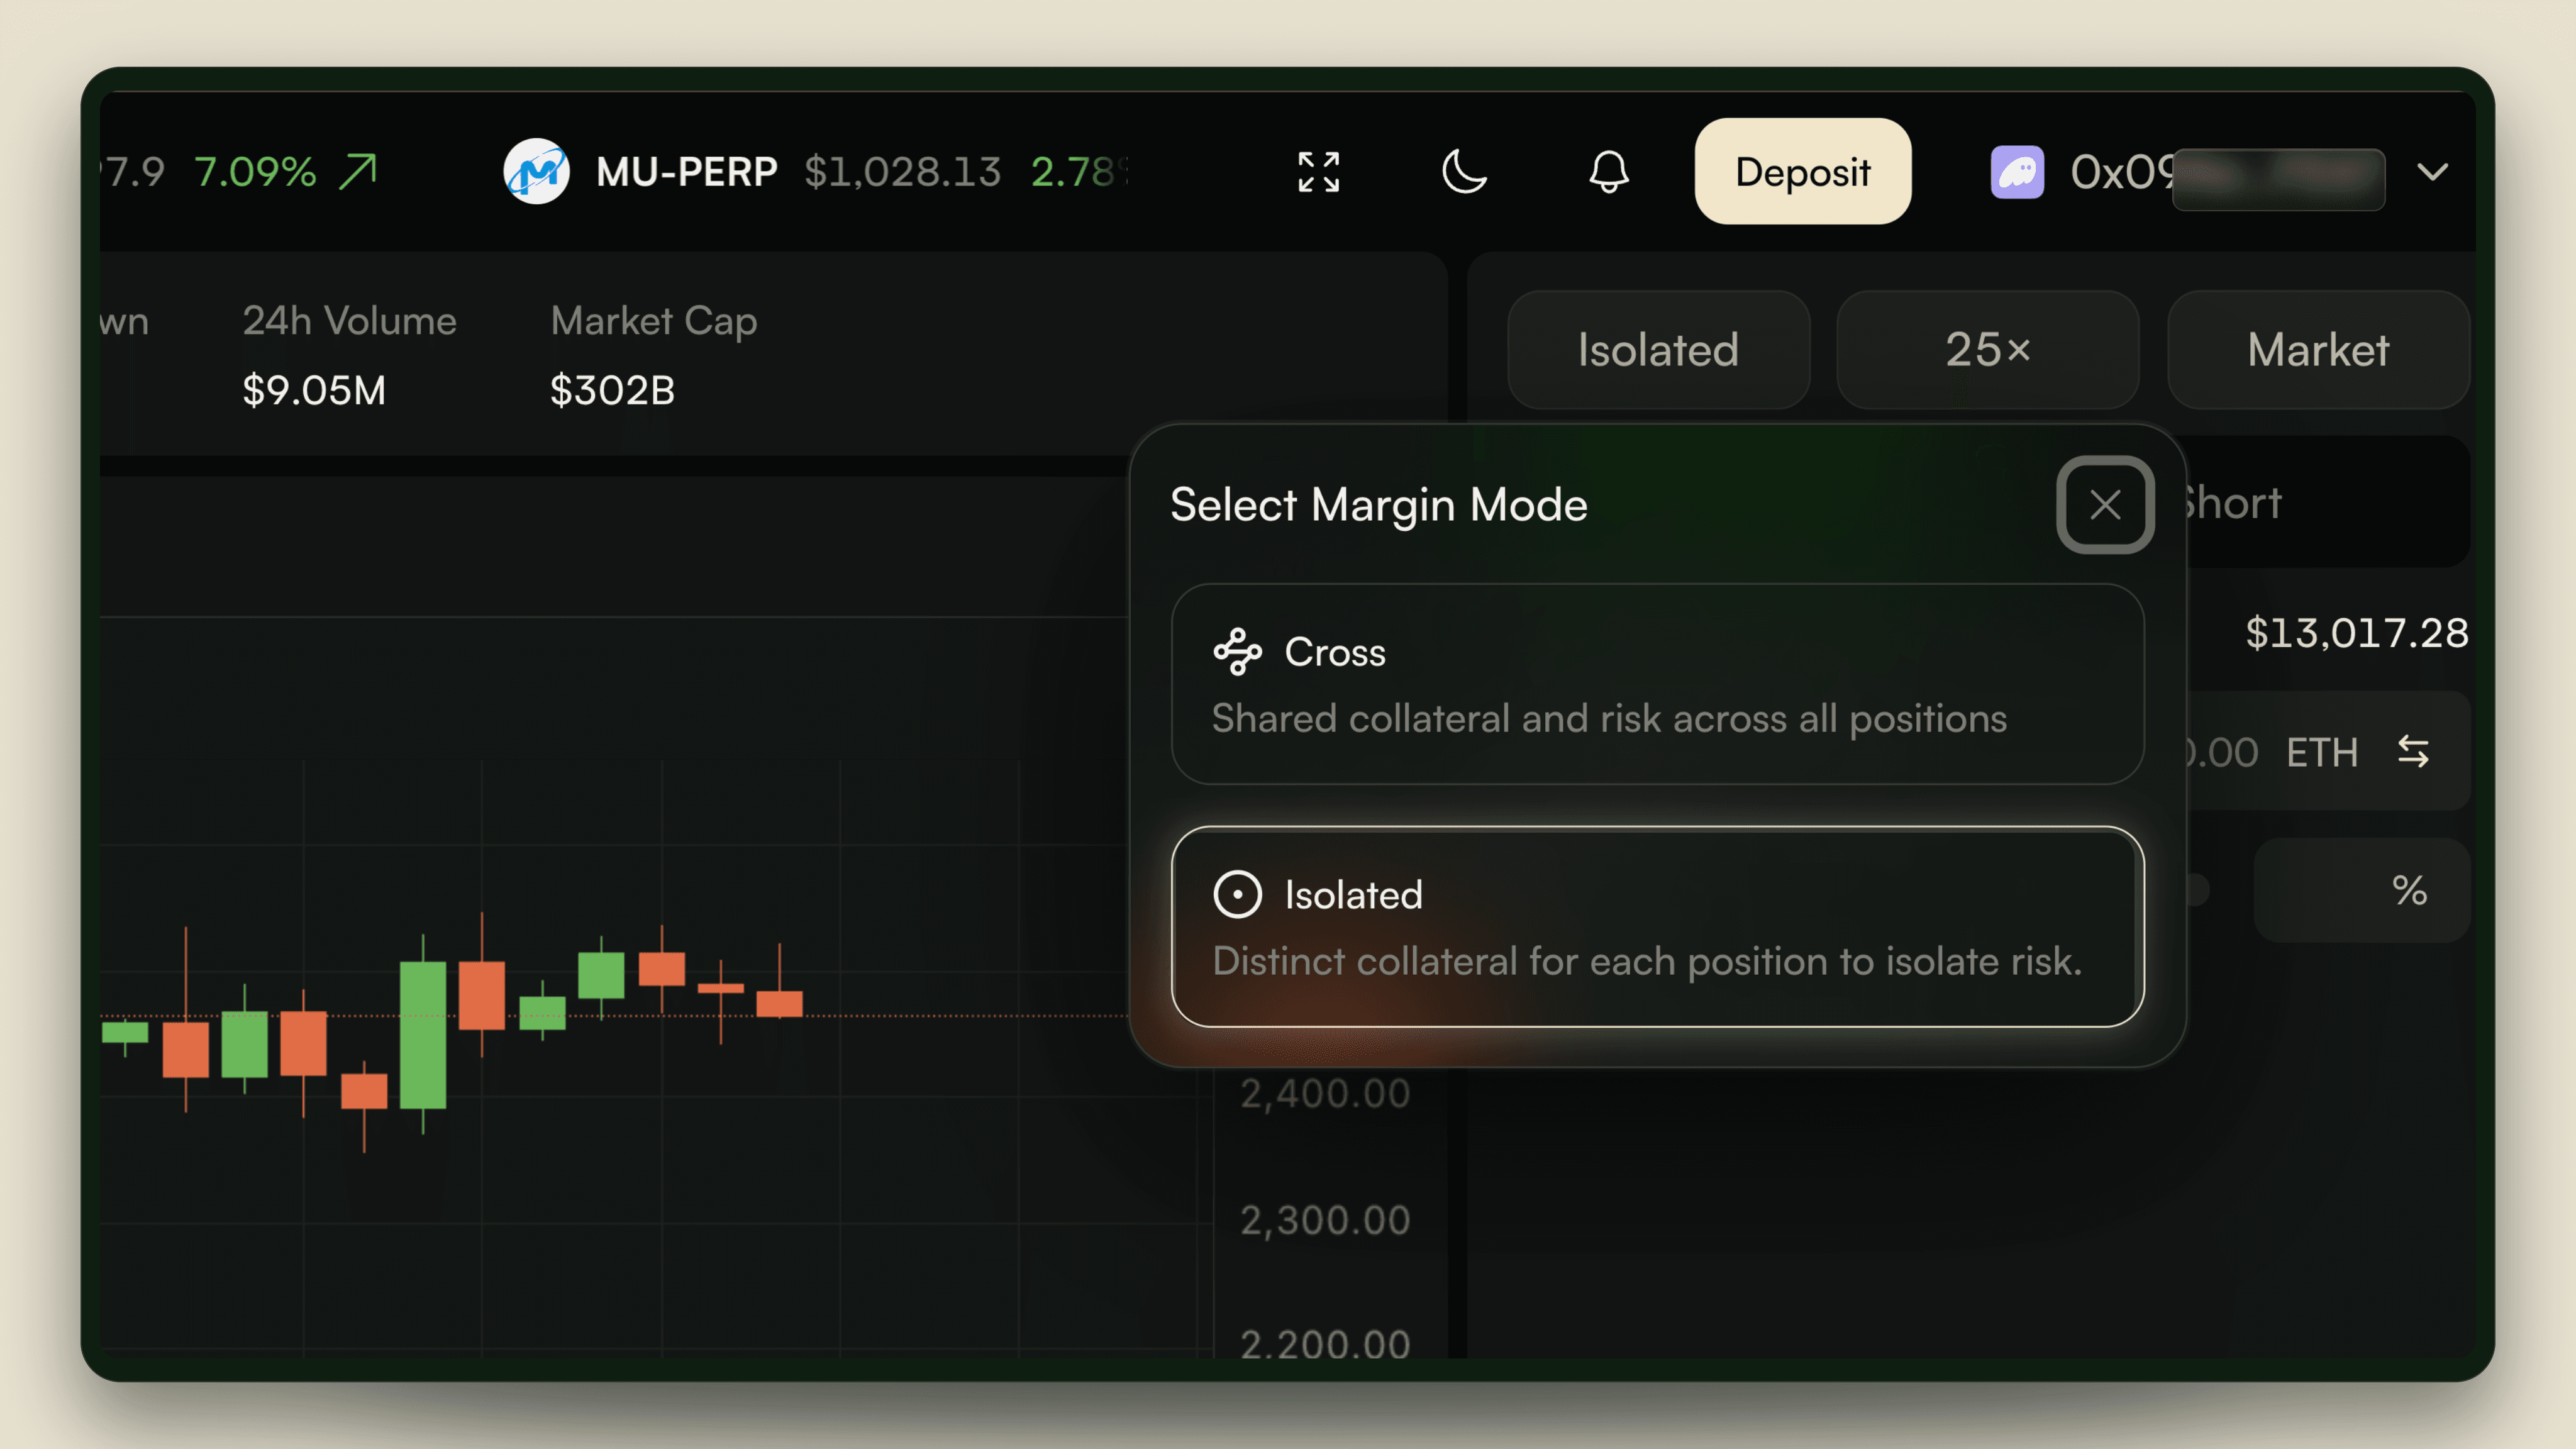2576x1449 pixels.
Task: Open the 25× leverage selector
Action: (1987, 349)
